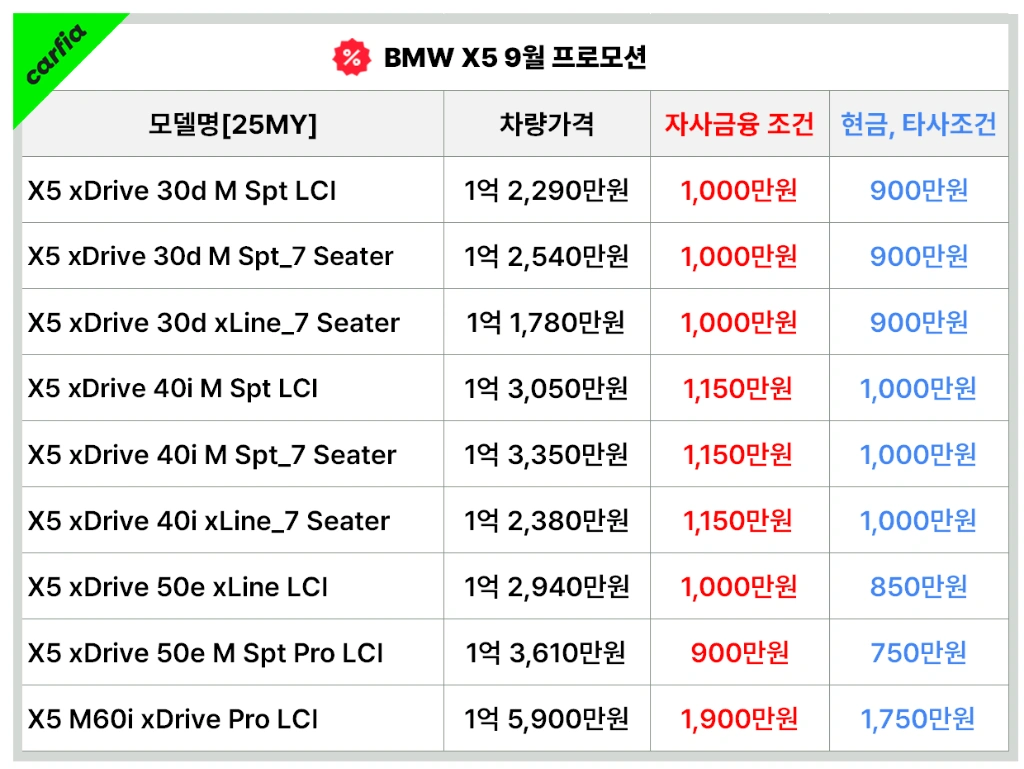
Task: Click the red percent discount badge icon
Action: click(x=350, y=58)
